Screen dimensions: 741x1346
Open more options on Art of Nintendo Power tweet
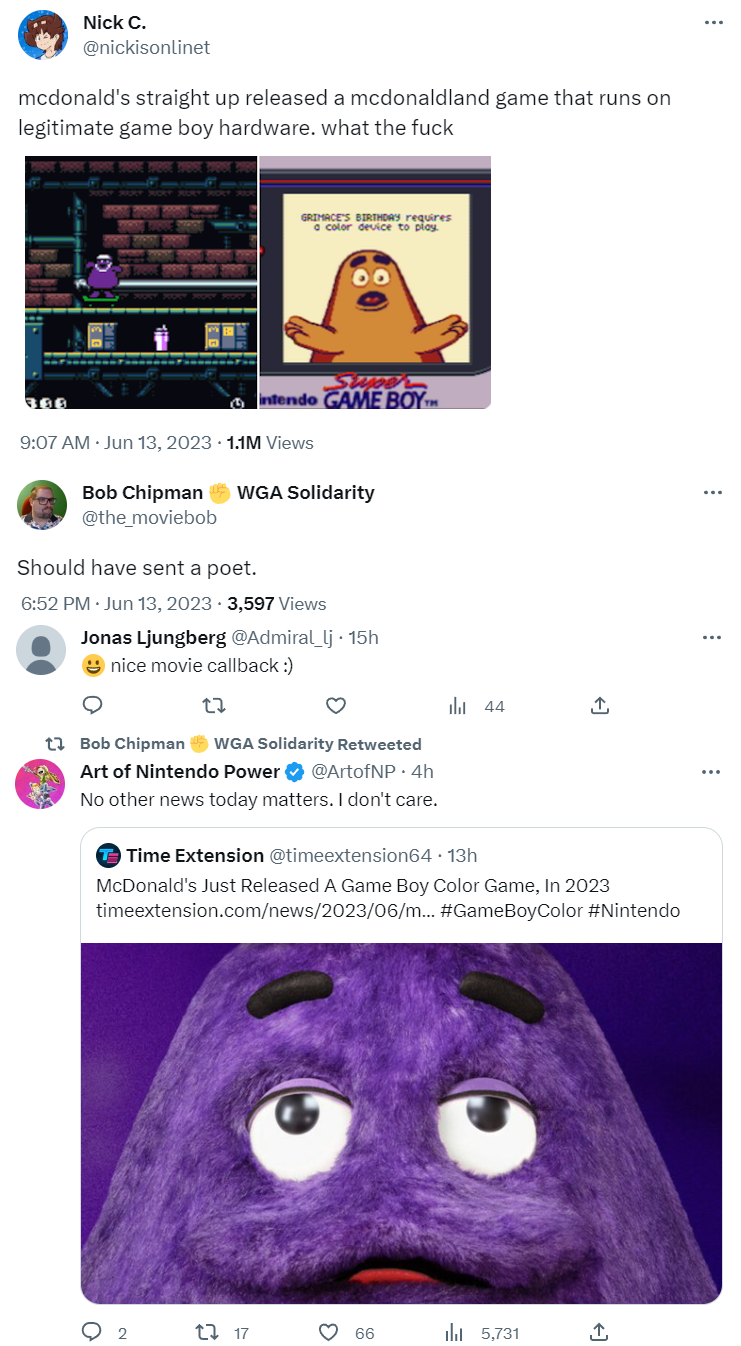(x=712, y=772)
